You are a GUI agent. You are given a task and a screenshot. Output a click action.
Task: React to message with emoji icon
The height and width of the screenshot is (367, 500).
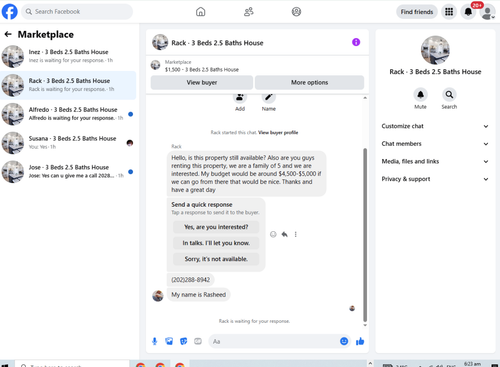click(273, 234)
